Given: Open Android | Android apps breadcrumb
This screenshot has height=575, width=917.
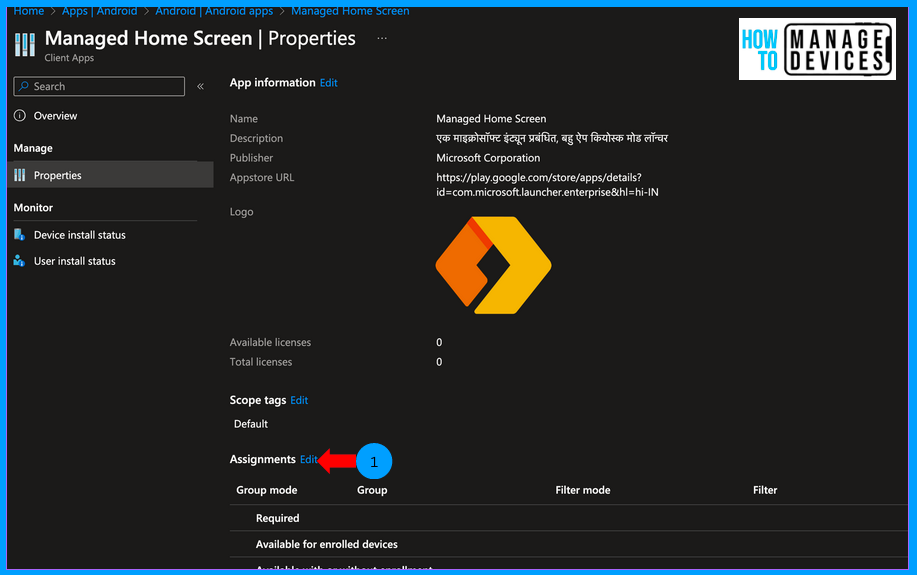Looking at the screenshot, I should pyautogui.click(x=214, y=11).
